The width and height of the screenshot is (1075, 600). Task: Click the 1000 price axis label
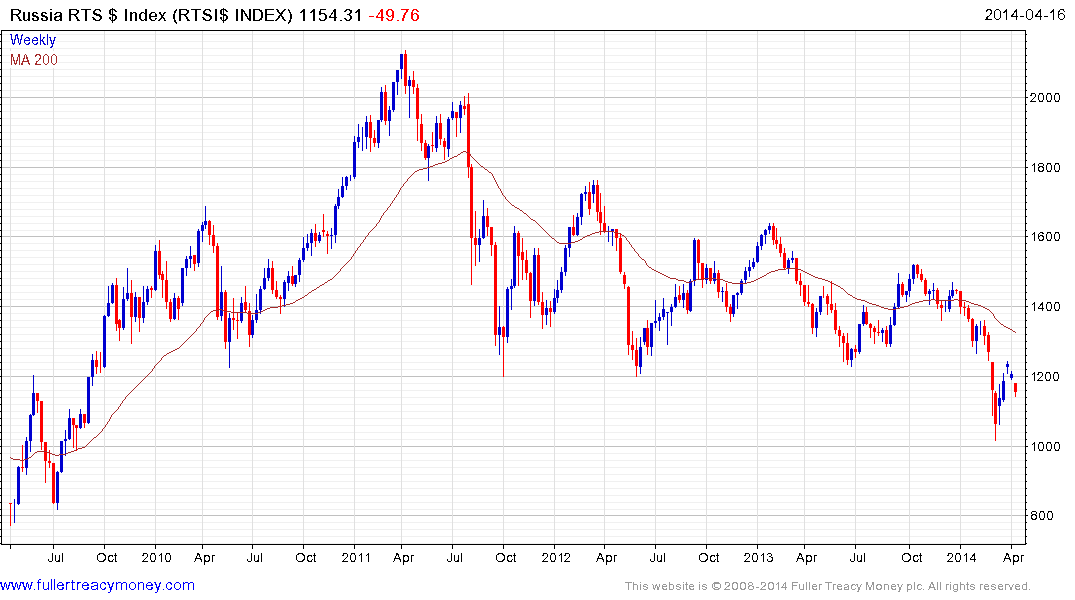[x=1046, y=446]
